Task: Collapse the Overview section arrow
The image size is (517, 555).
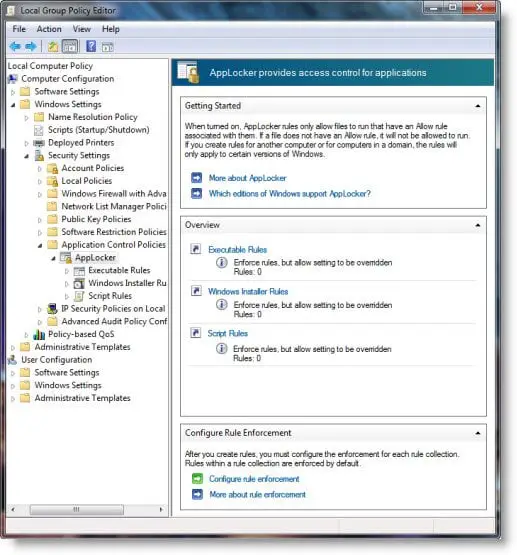Action: tap(478, 225)
